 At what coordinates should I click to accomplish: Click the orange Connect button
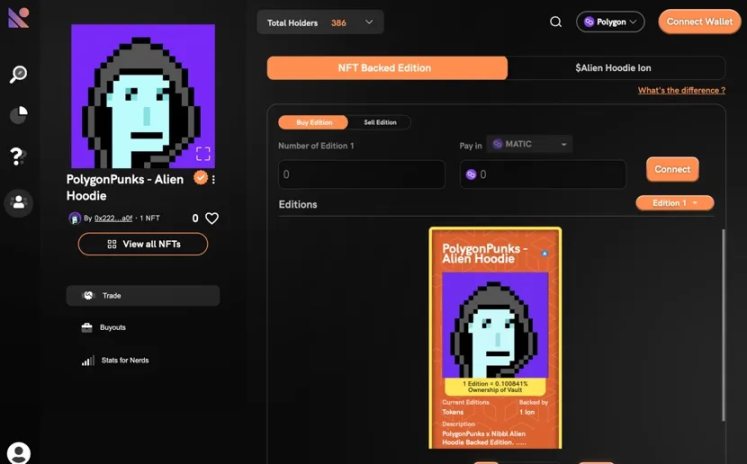672,169
